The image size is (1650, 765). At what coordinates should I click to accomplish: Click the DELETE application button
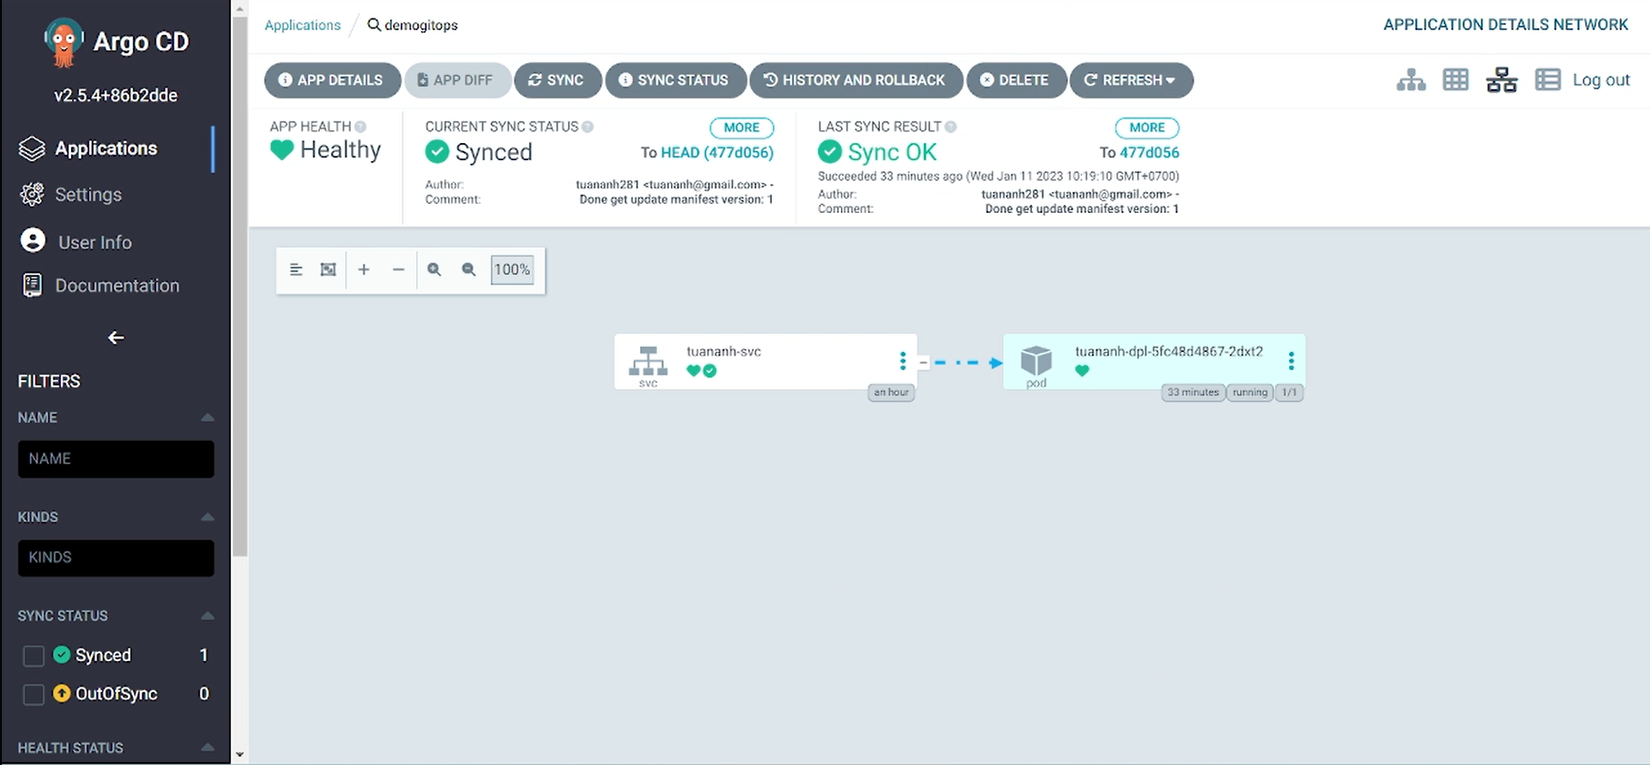click(1016, 80)
